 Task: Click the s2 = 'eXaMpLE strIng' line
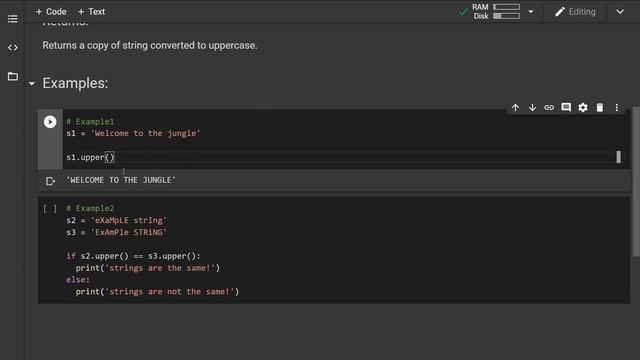tap(116, 220)
